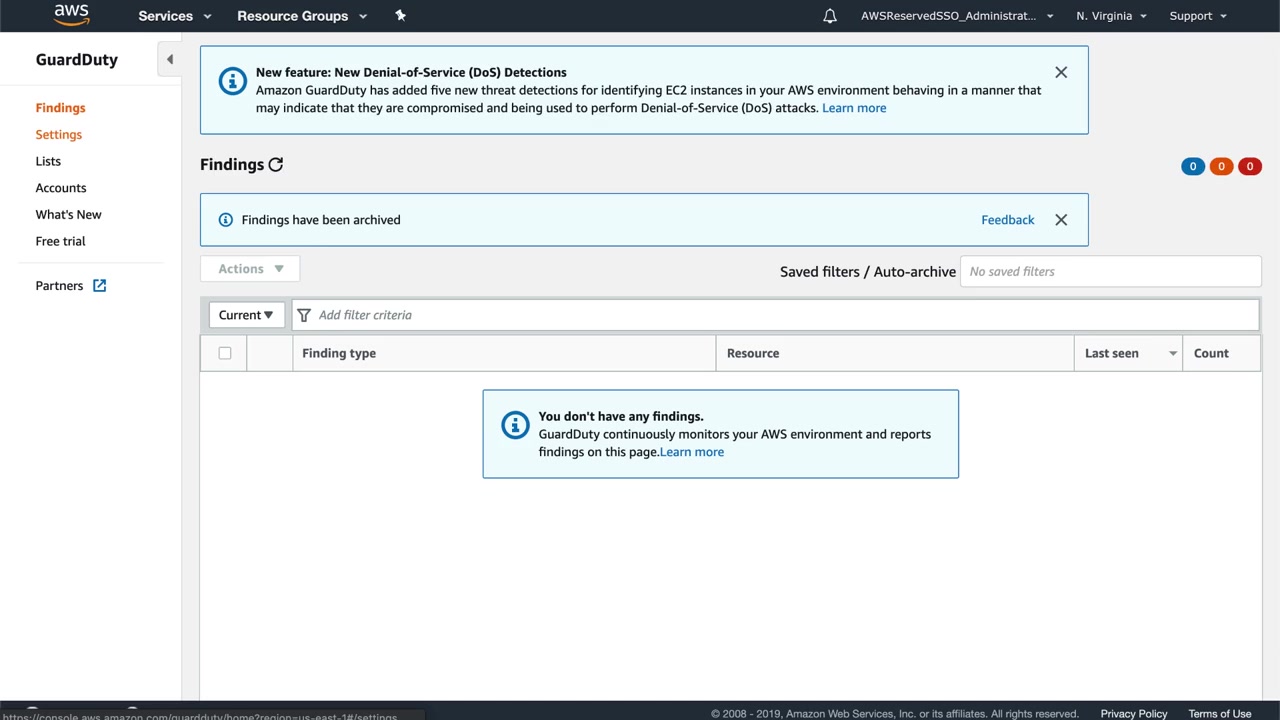Expand the Resource Groups menu
The width and height of the screenshot is (1280, 720).
coord(301,16)
